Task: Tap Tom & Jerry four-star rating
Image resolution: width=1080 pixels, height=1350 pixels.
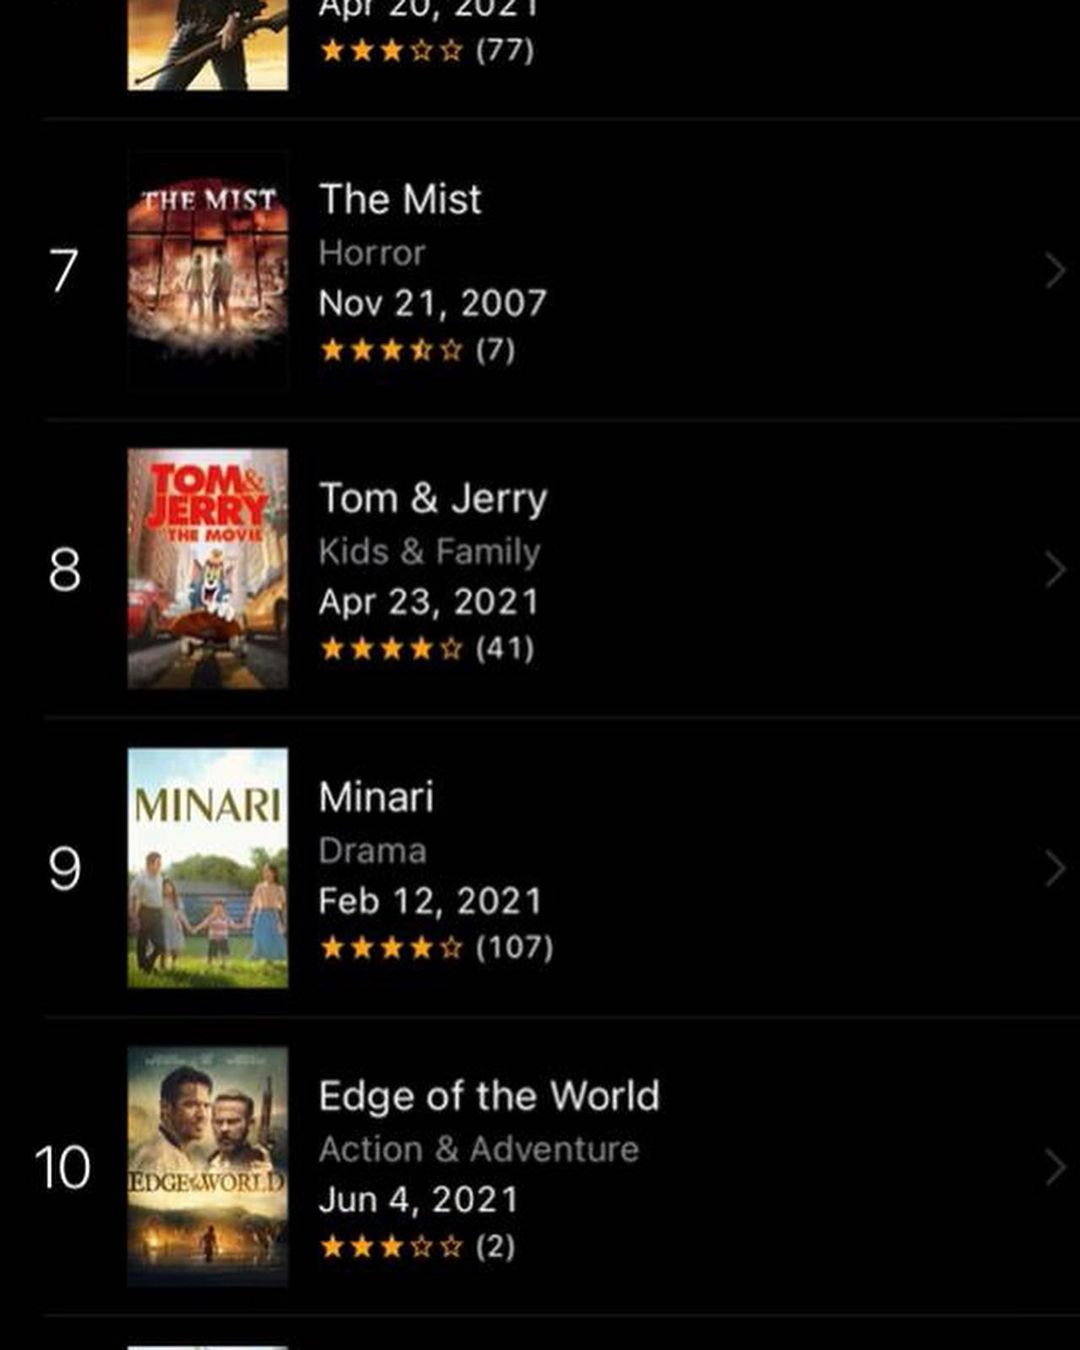Action: (426, 649)
